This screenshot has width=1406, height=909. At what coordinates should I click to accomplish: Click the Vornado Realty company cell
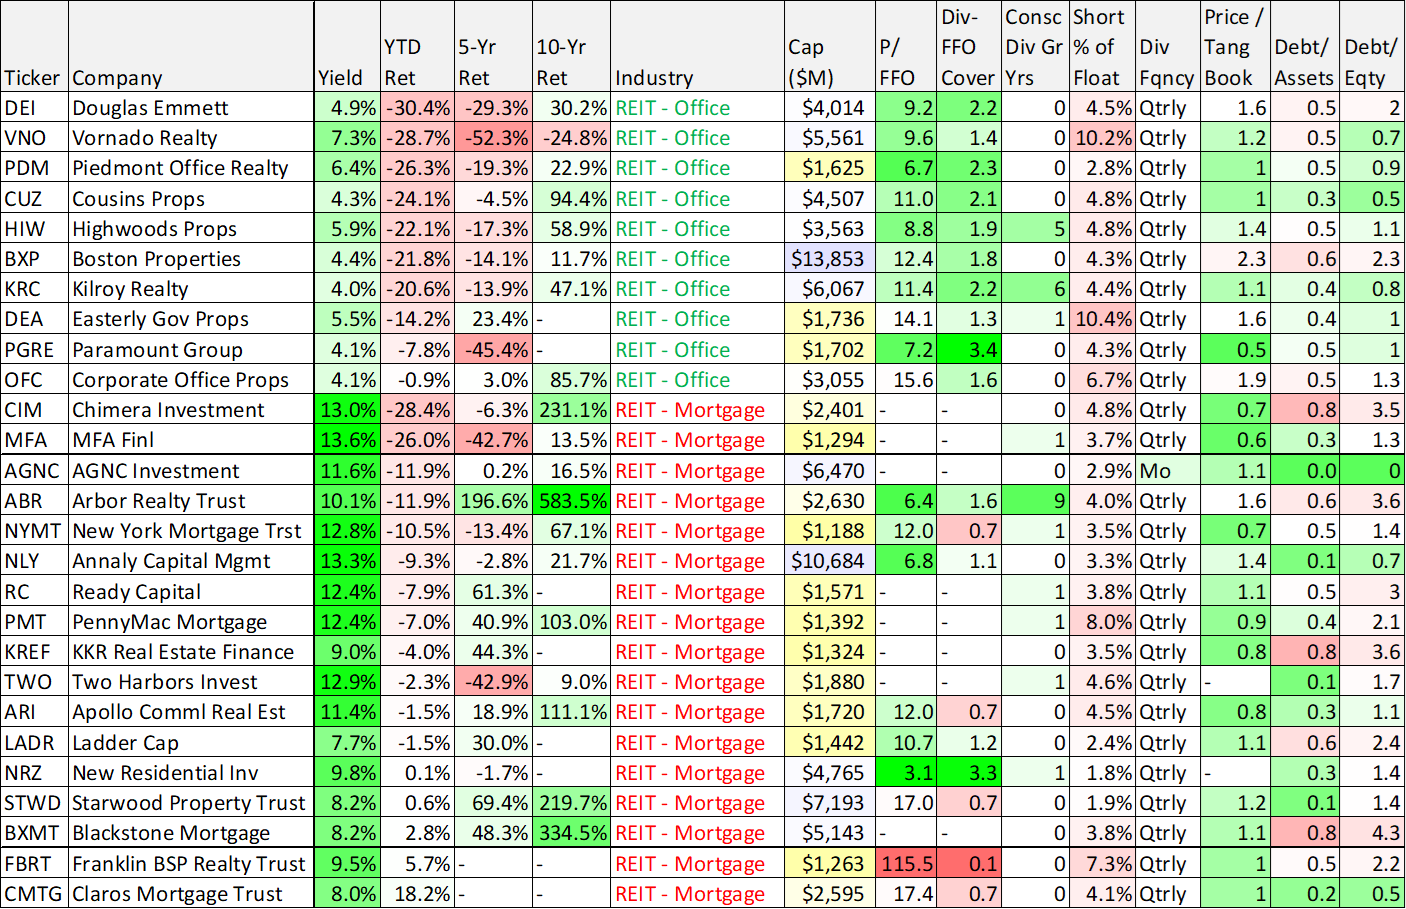(191, 138)
